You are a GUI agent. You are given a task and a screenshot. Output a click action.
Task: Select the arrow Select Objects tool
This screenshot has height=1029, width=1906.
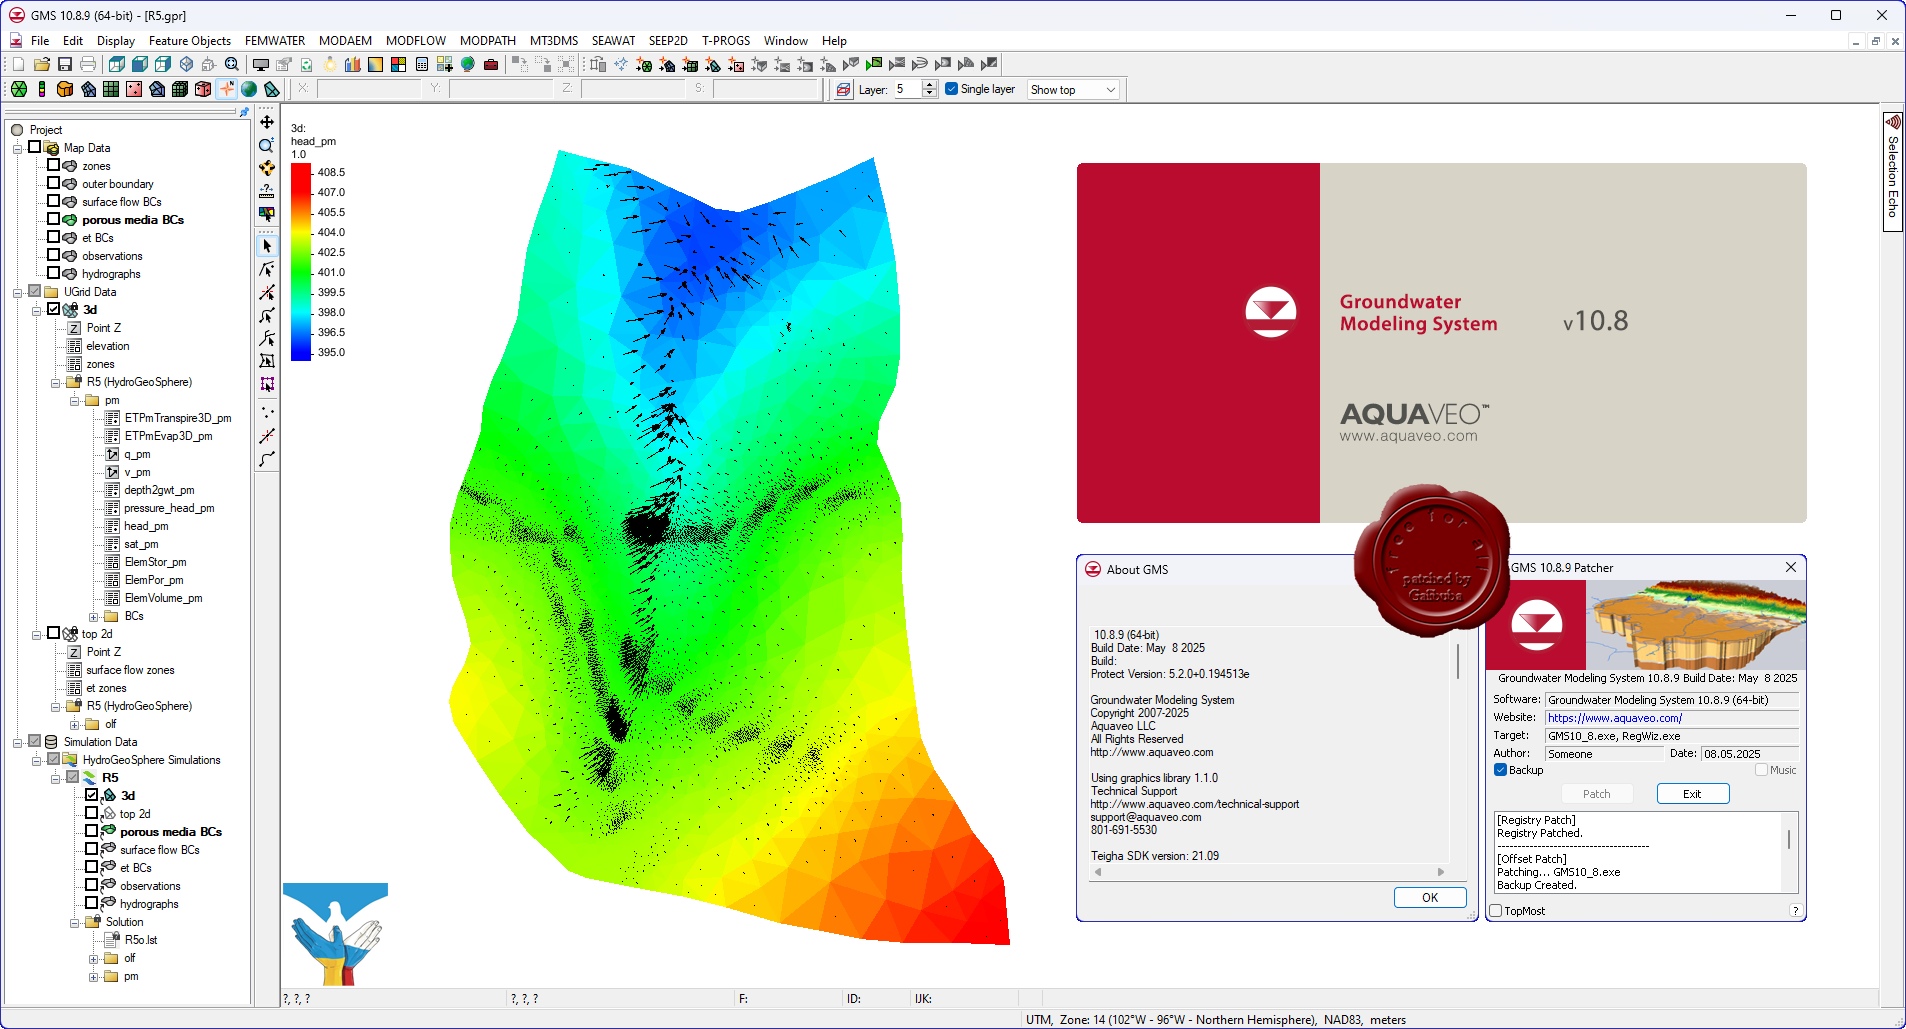pyautogui.click(x=267, y=246)
